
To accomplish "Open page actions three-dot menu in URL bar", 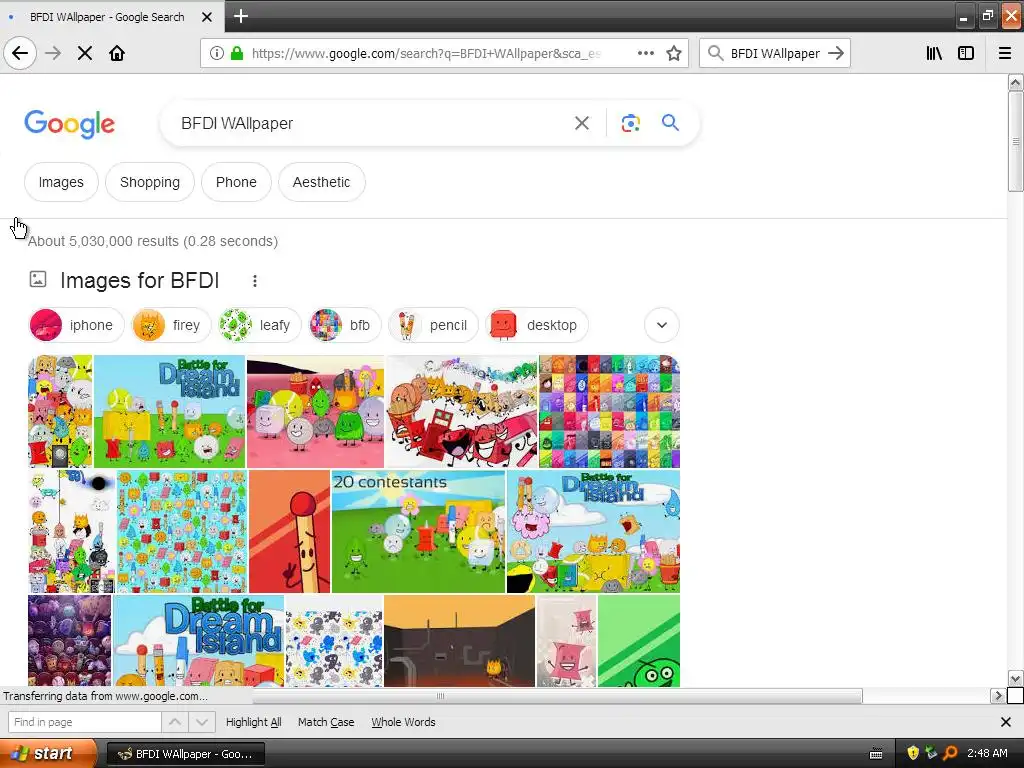I will (x=645, y=53).
